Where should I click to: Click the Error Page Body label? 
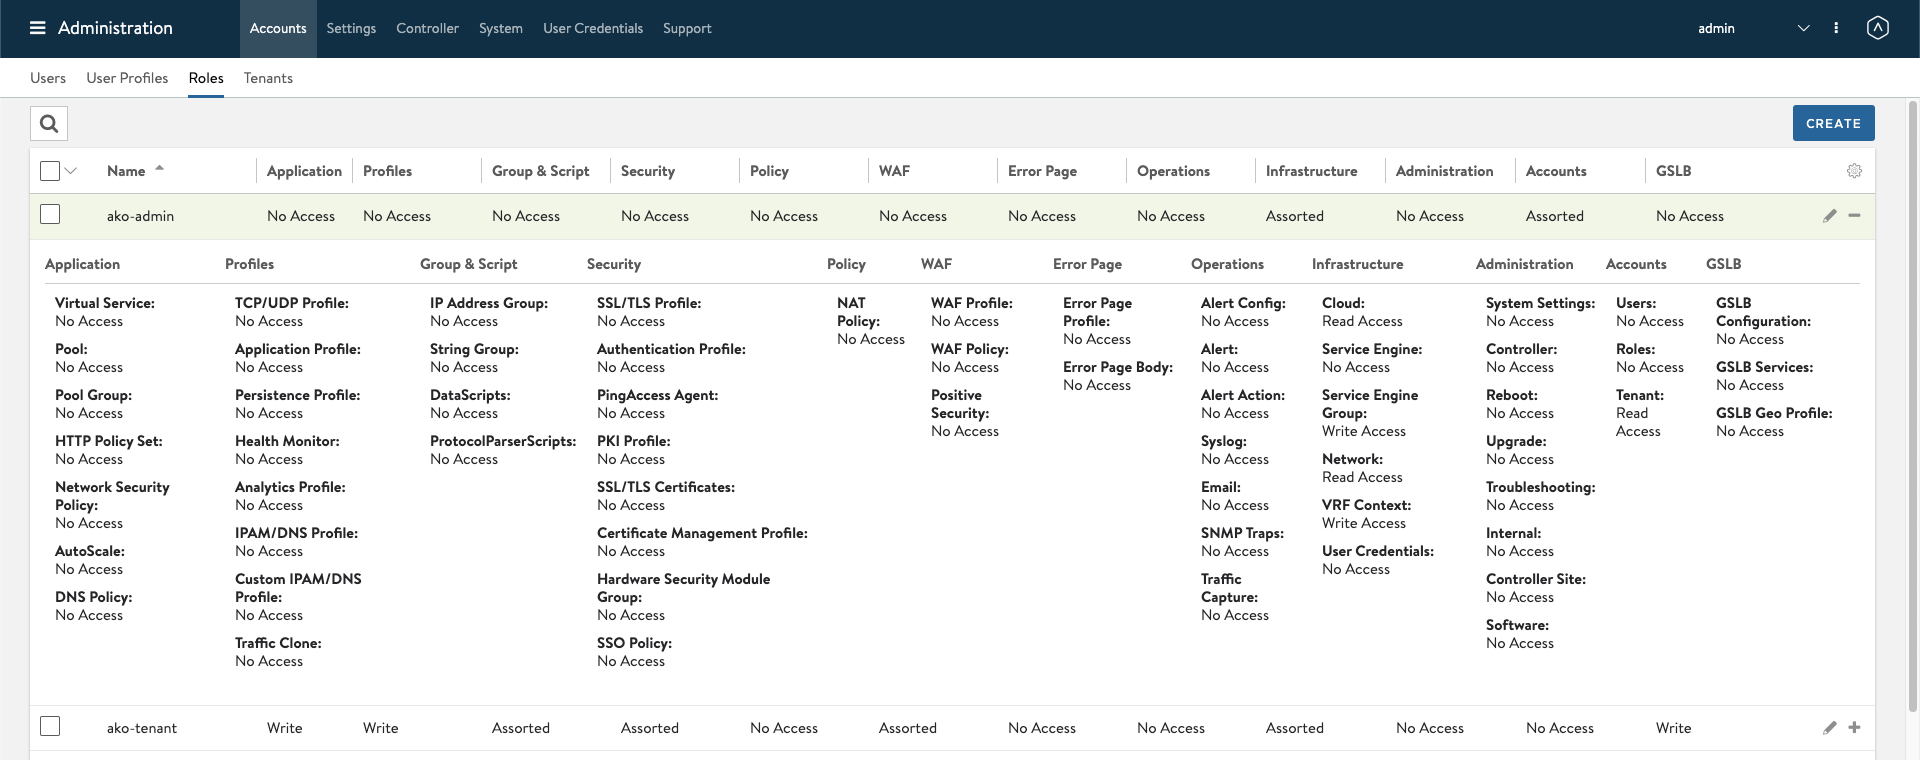tap(1118, 367)
